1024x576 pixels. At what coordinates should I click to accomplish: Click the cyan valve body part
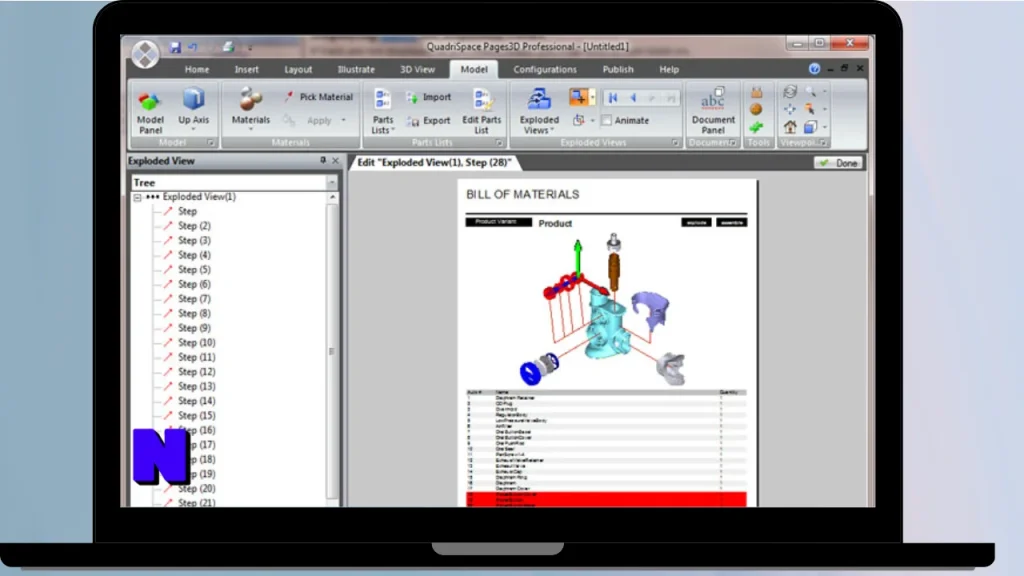(607, 325)
